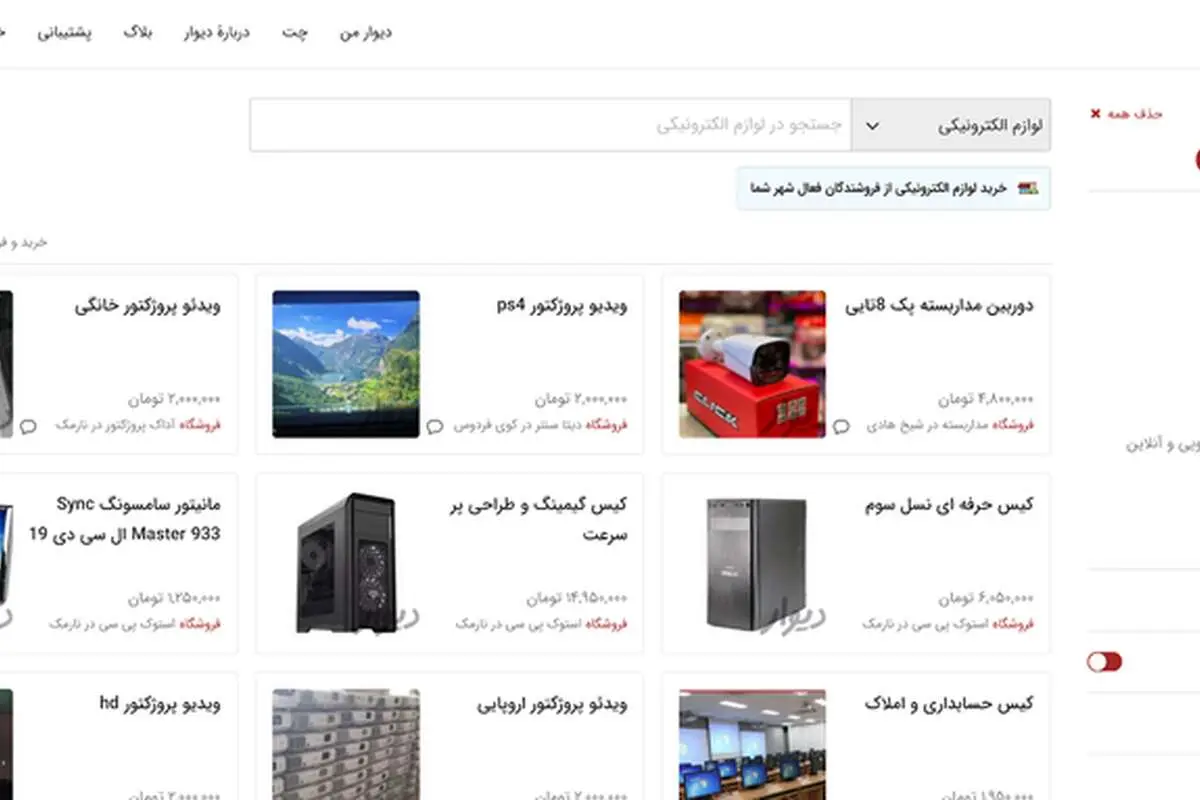1200x800 pixels.
Task: Click the store icon in the blue banner
Action: pyautogui.click(x=1028, y=188)
